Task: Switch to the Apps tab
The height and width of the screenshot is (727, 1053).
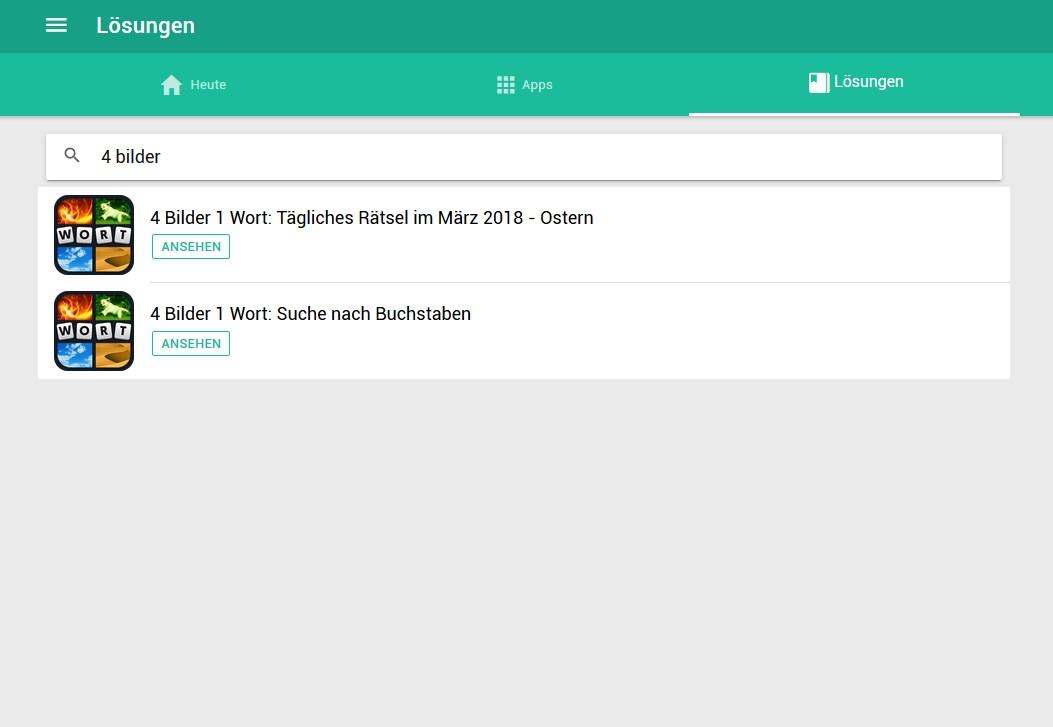Action: (x=524, y=85)
